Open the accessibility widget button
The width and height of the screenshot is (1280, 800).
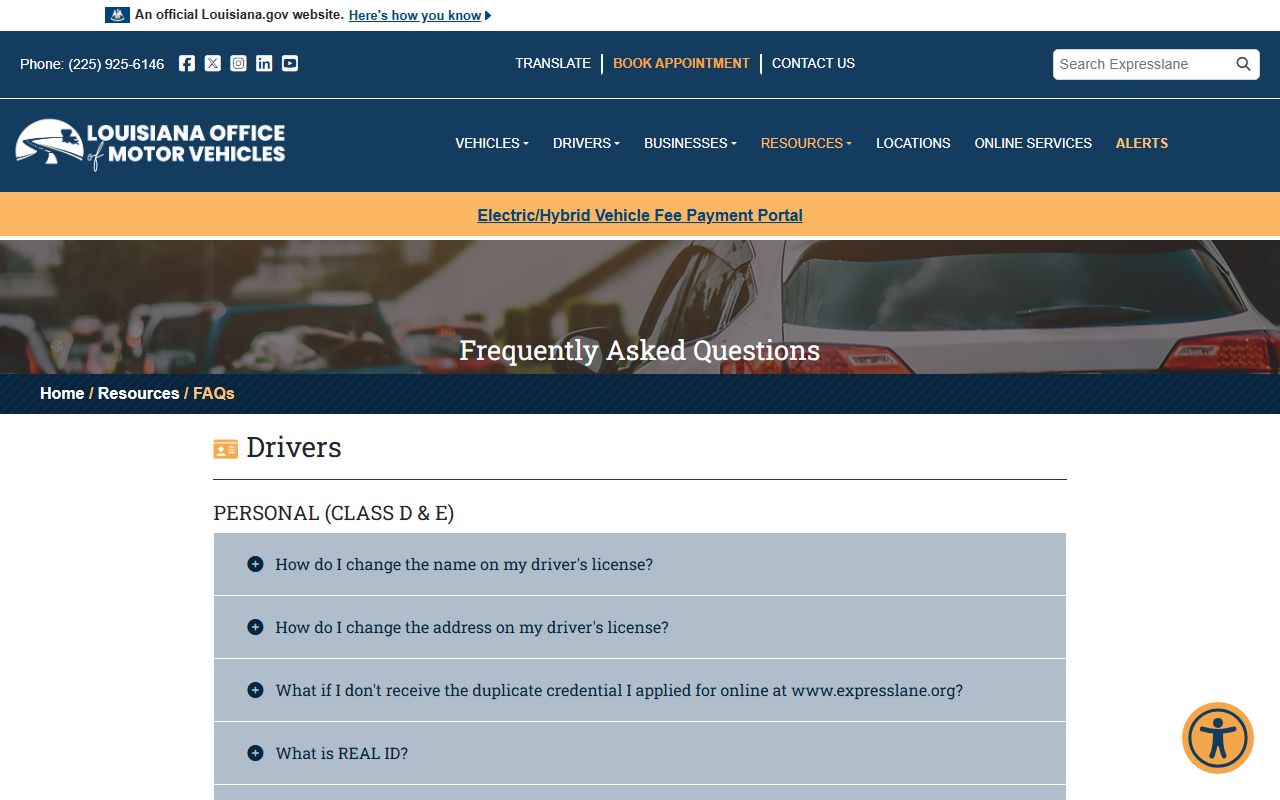[1218, 738]
